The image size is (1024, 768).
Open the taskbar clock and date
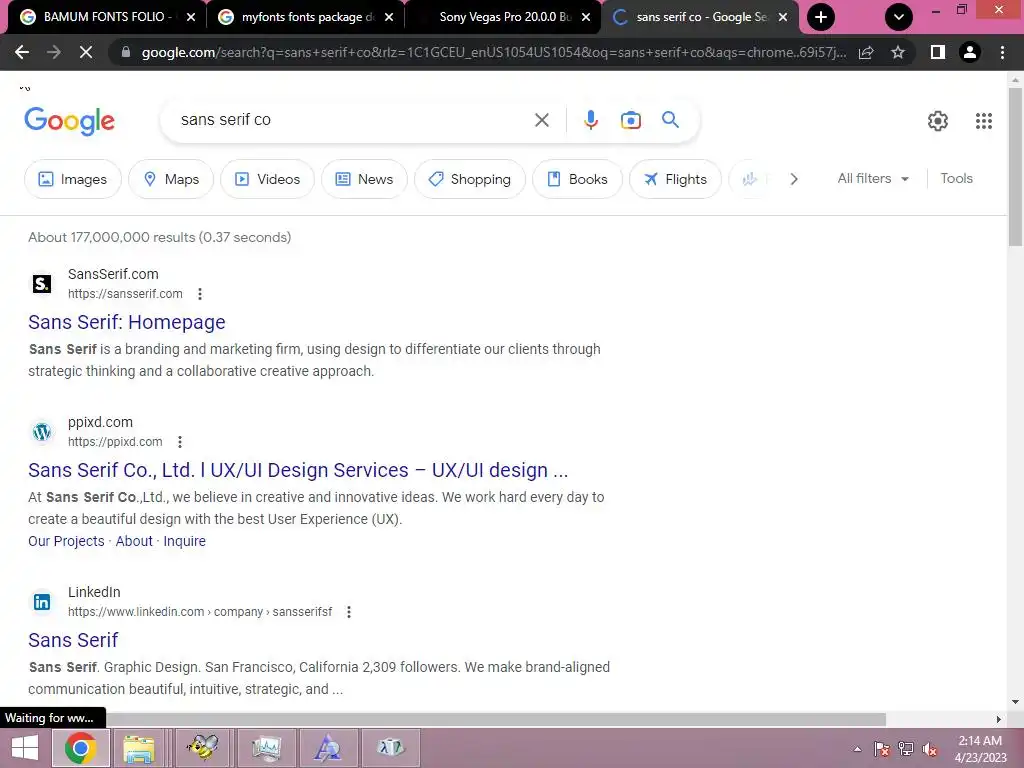pos(980,749)
